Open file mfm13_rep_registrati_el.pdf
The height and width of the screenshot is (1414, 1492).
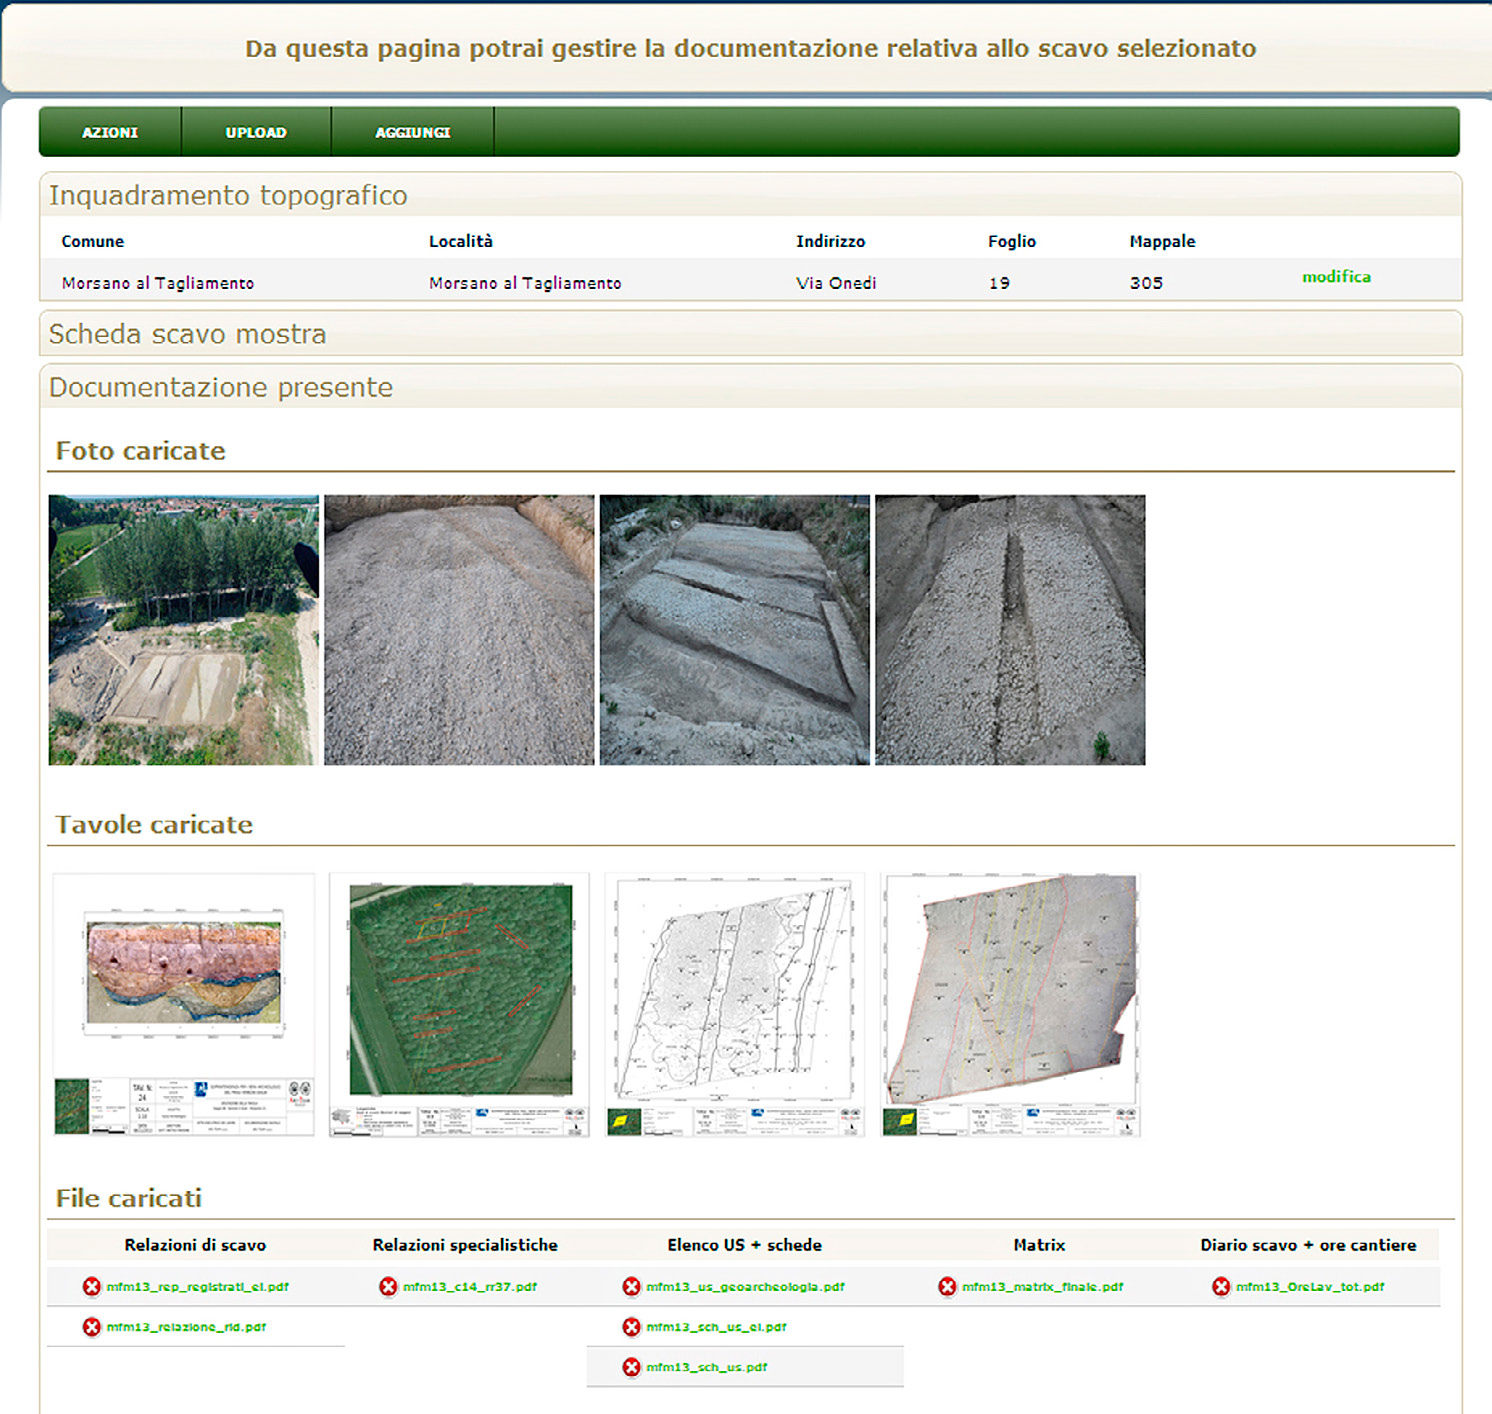198,1287
